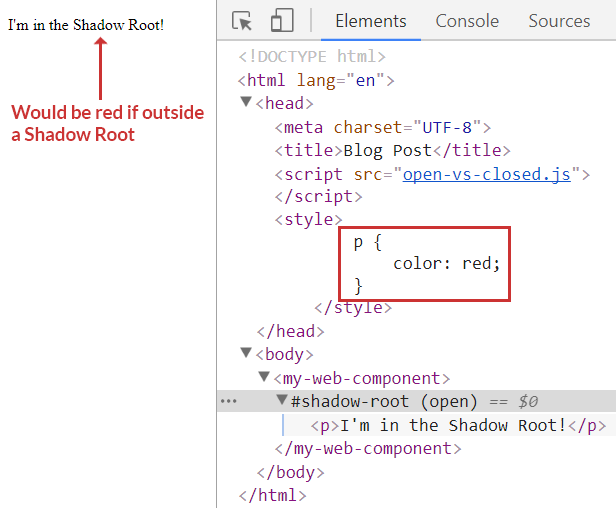Click the title Blog Post element

(392, 151)
